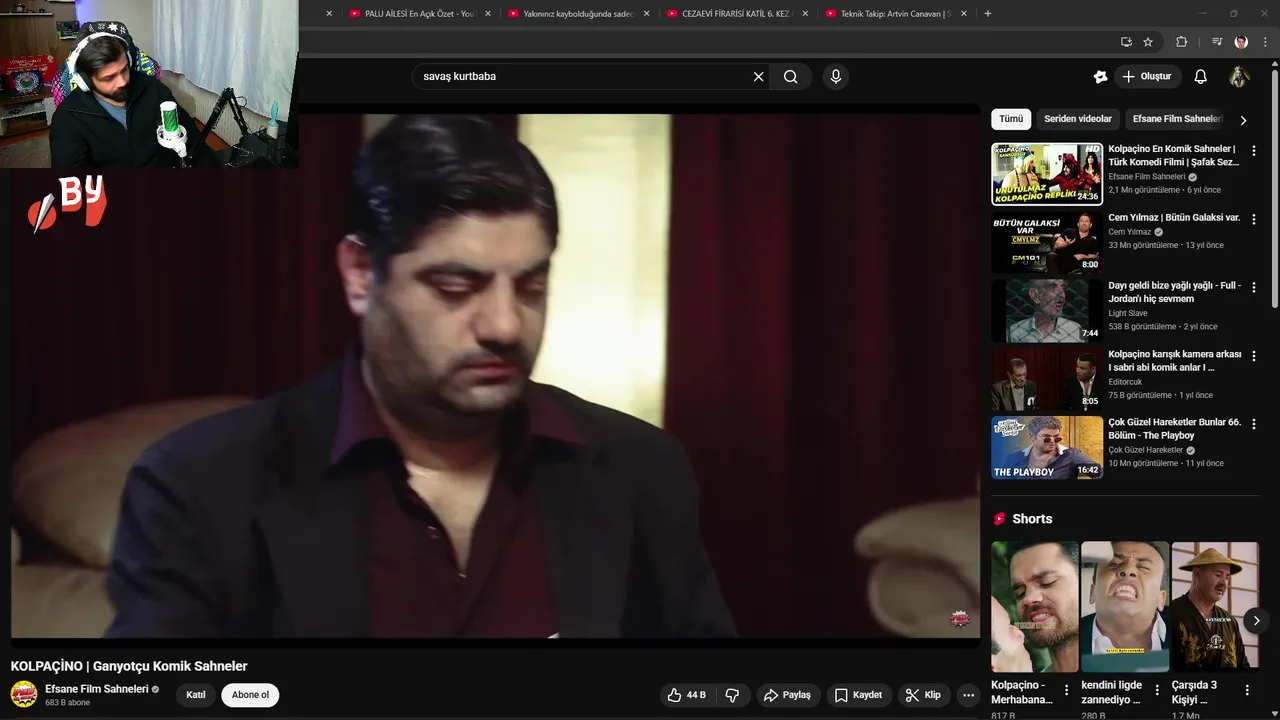Close the CEZAEVİ FİRARİSİ tab
Viewport: 1280px width, 720px height.
pos(805,14)
